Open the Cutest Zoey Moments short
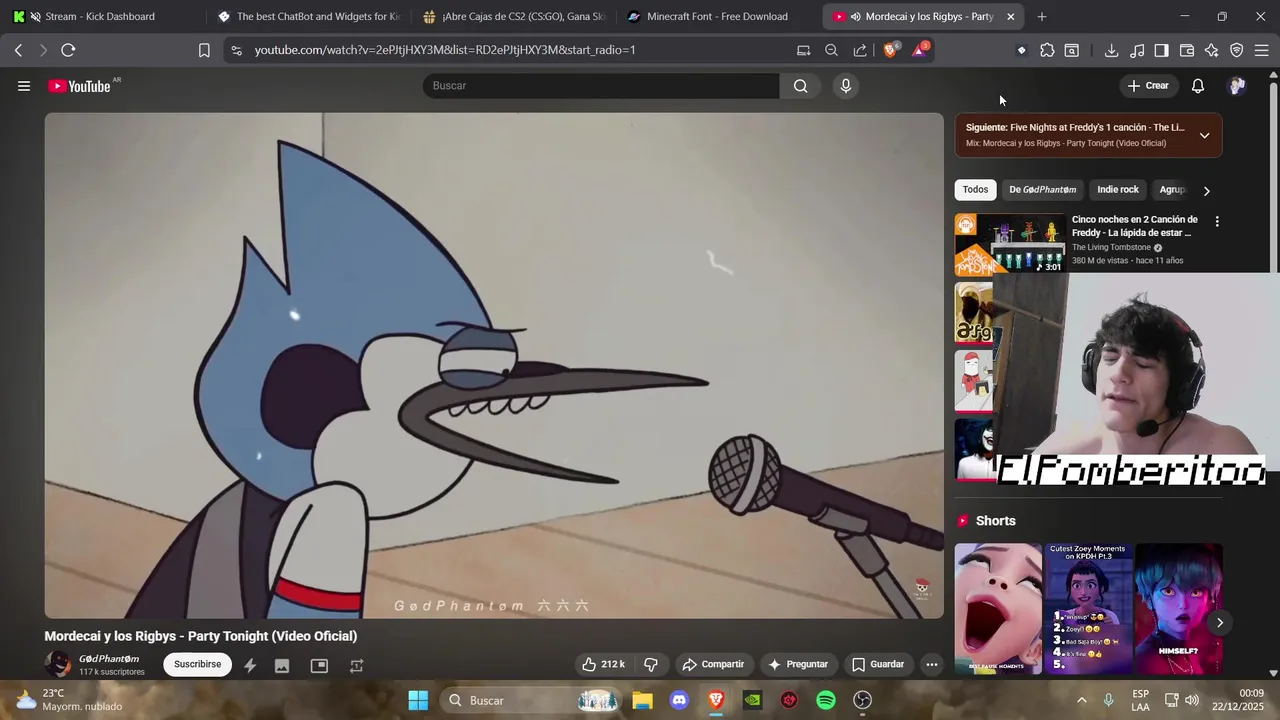This screenshot has width=1280, height=720. [x=1088, y=609]
